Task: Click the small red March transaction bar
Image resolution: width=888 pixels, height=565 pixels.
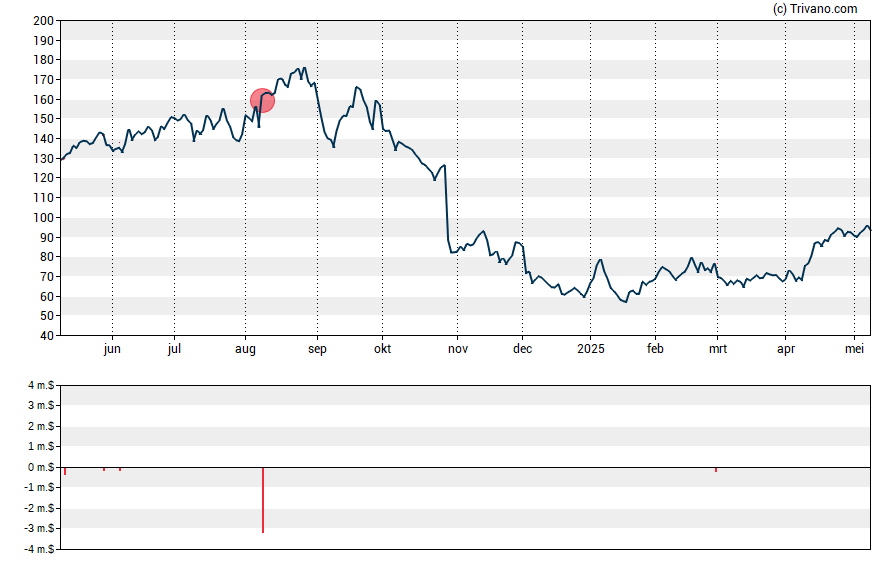Action: pos(716,470)
